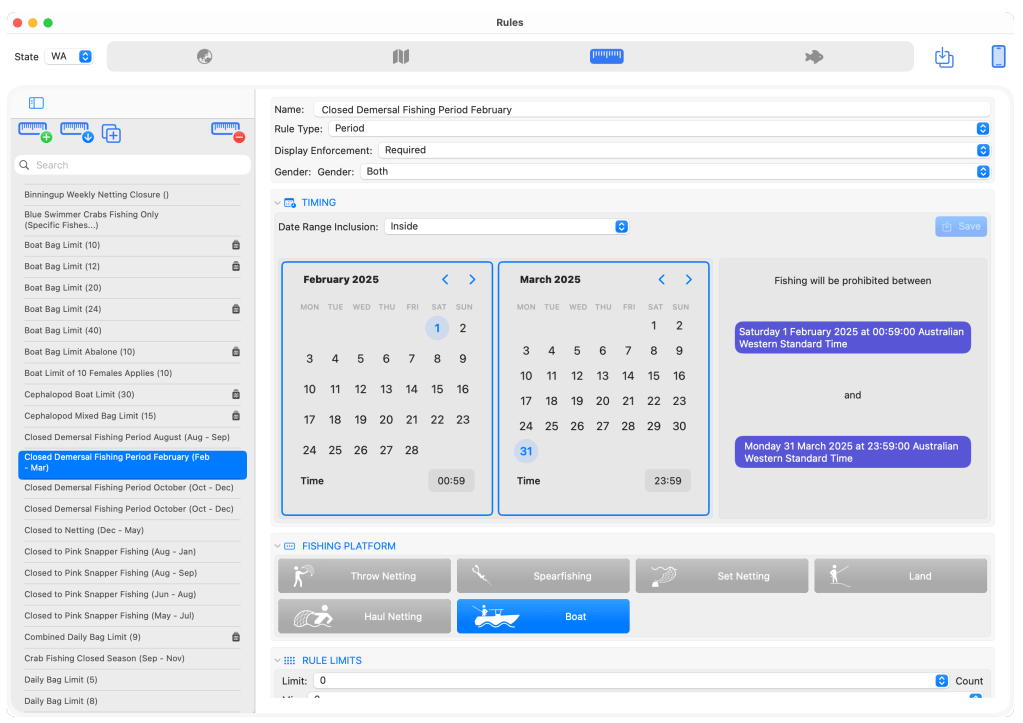
Task: Add a new rule with green plus ruler
Action: pos(35,132)
